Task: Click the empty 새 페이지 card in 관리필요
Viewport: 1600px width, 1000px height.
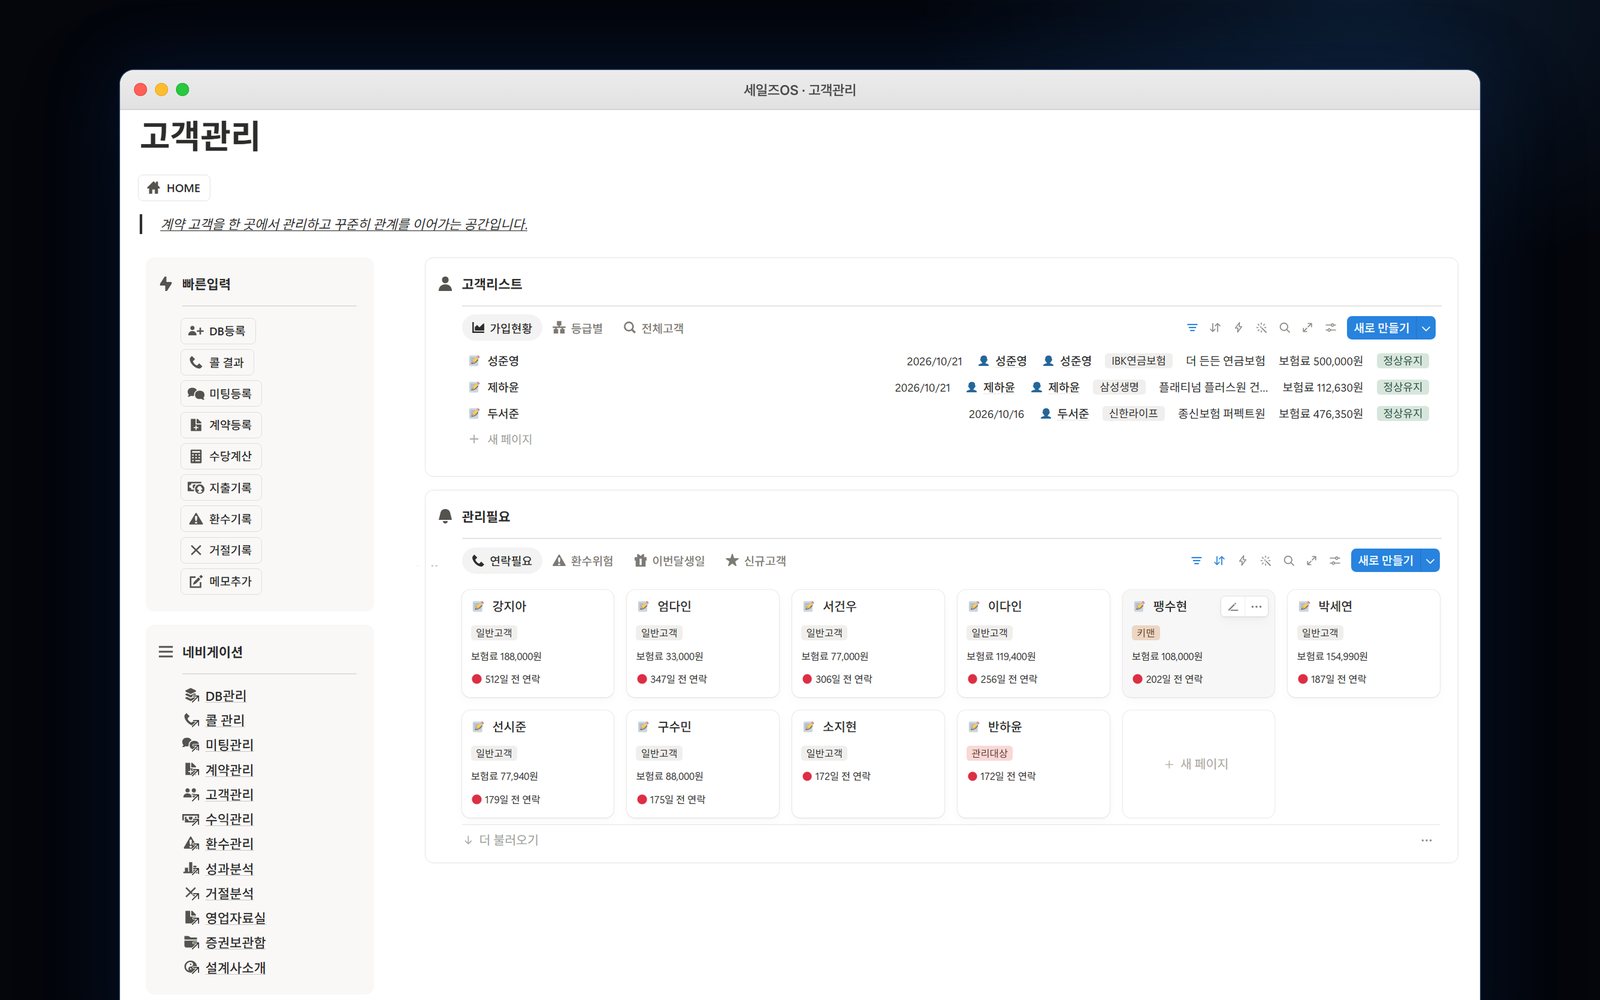Action: [1198, 764]
